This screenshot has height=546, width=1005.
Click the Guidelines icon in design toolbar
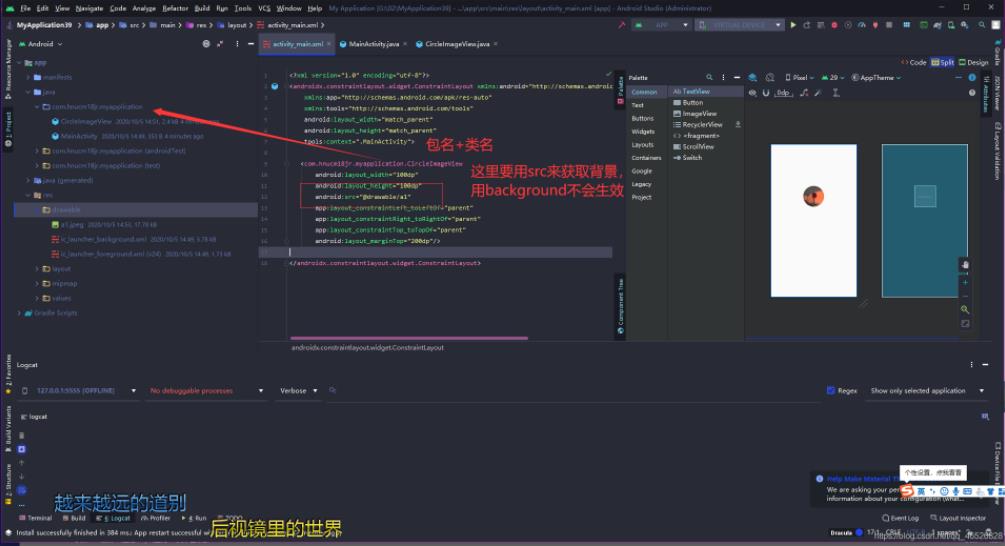tap(836, 93)
